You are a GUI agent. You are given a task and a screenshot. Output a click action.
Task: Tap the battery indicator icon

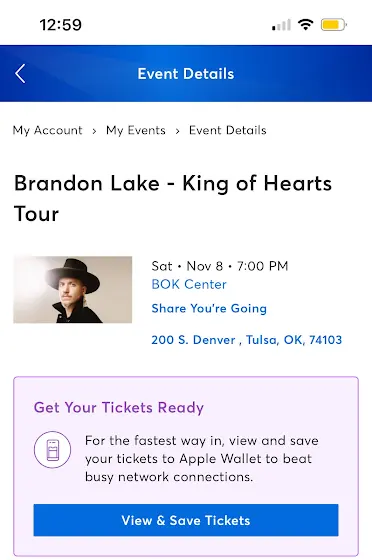(334, 25)
